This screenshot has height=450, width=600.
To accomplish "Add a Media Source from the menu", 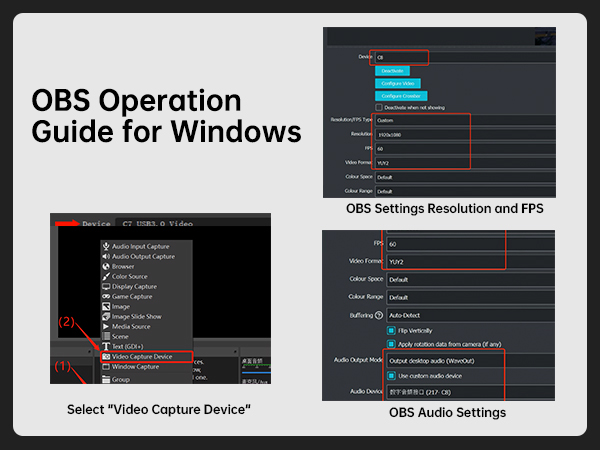I will [146, 326].
